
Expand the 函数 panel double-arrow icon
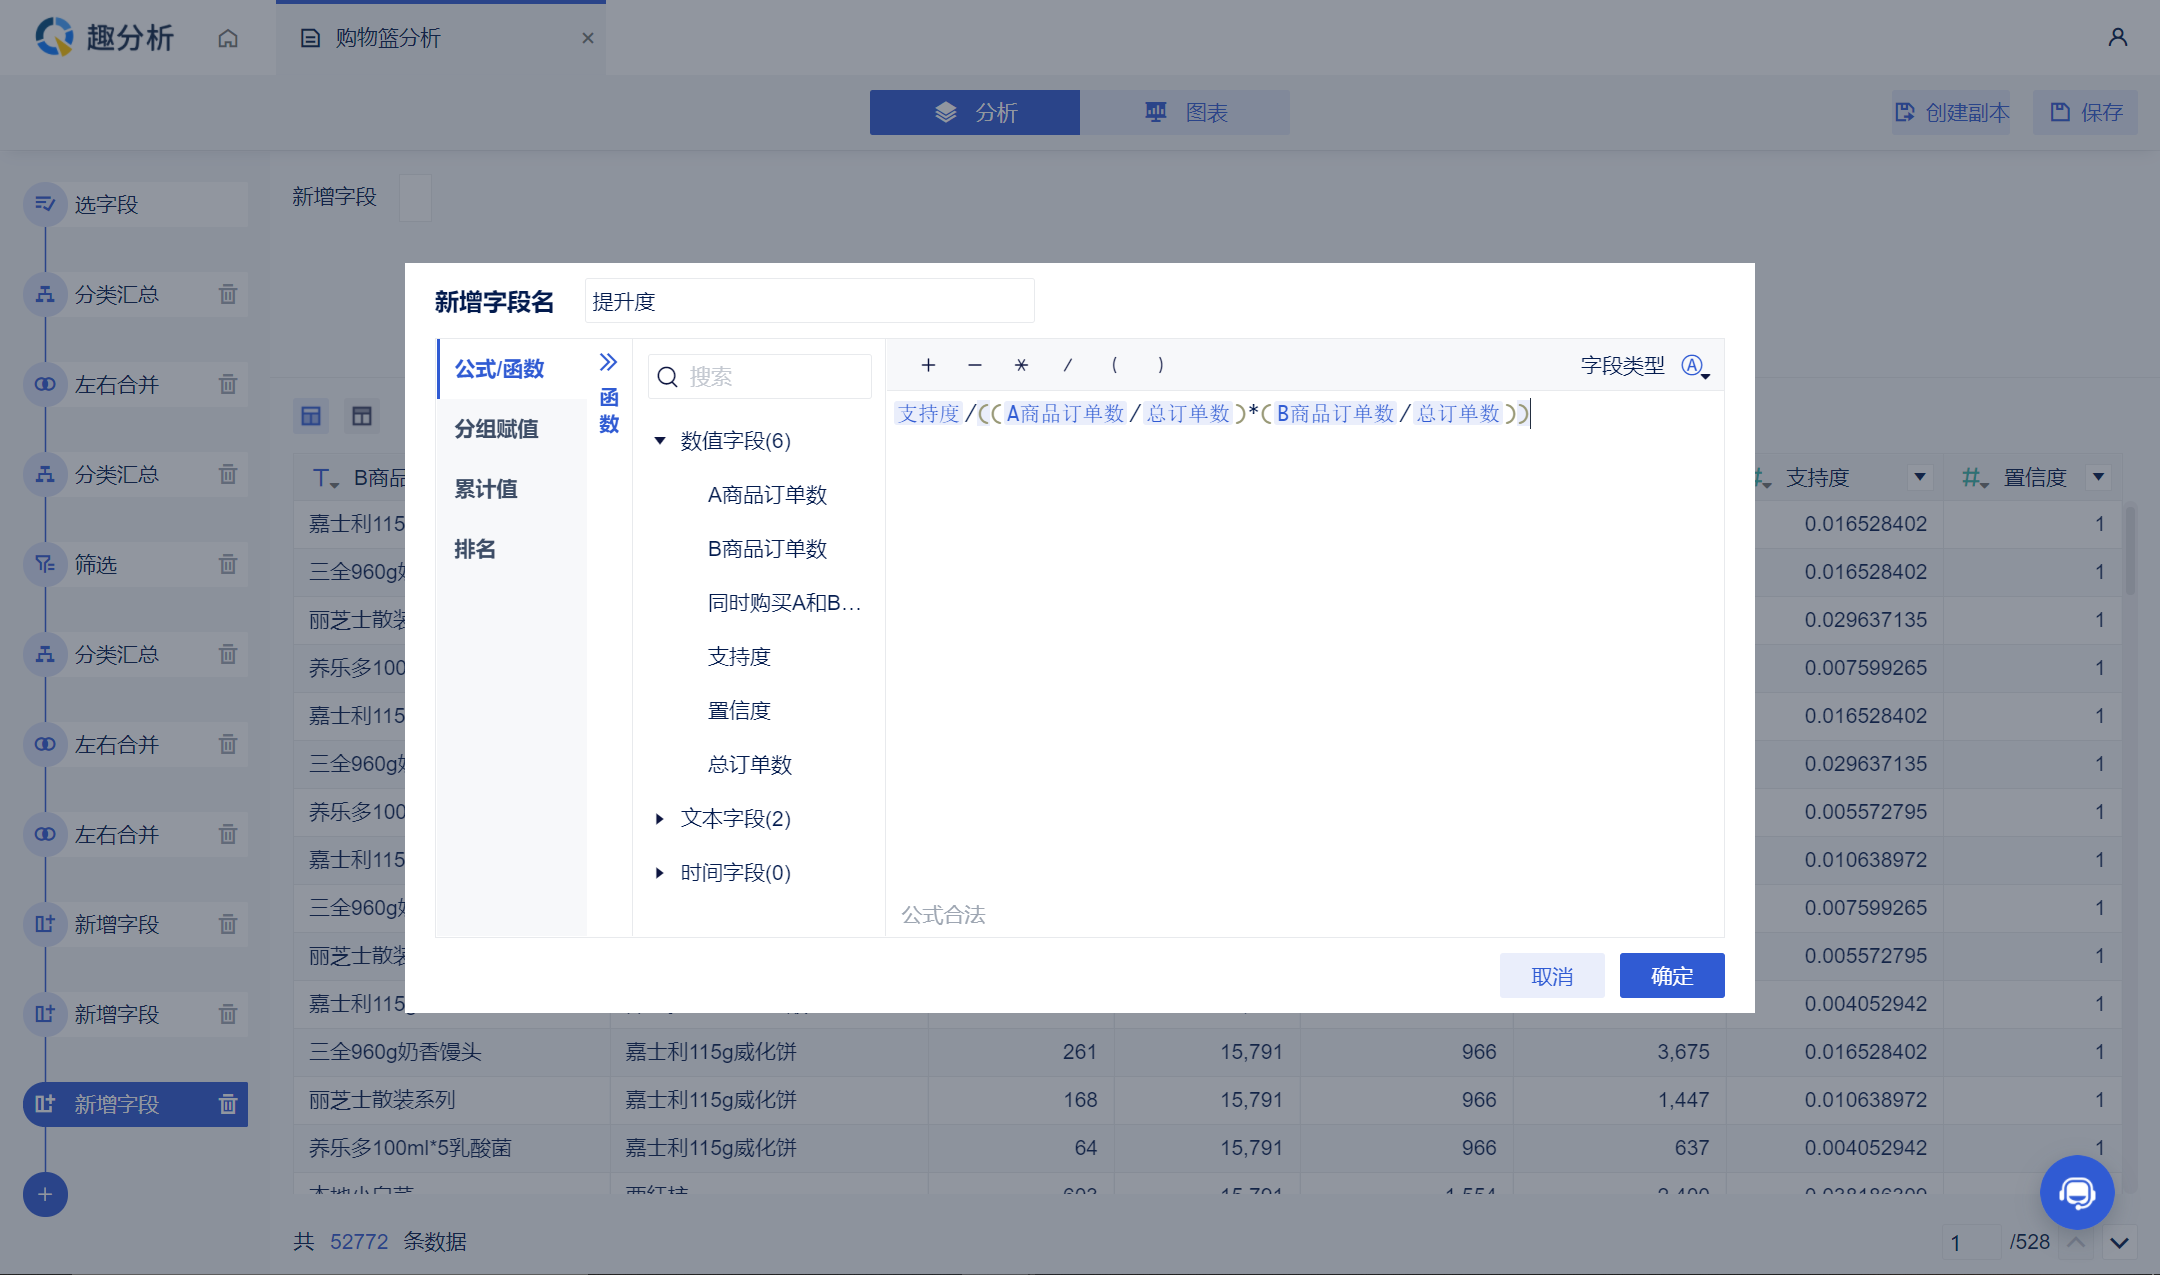pyautogui.click(x=608, y=362)
